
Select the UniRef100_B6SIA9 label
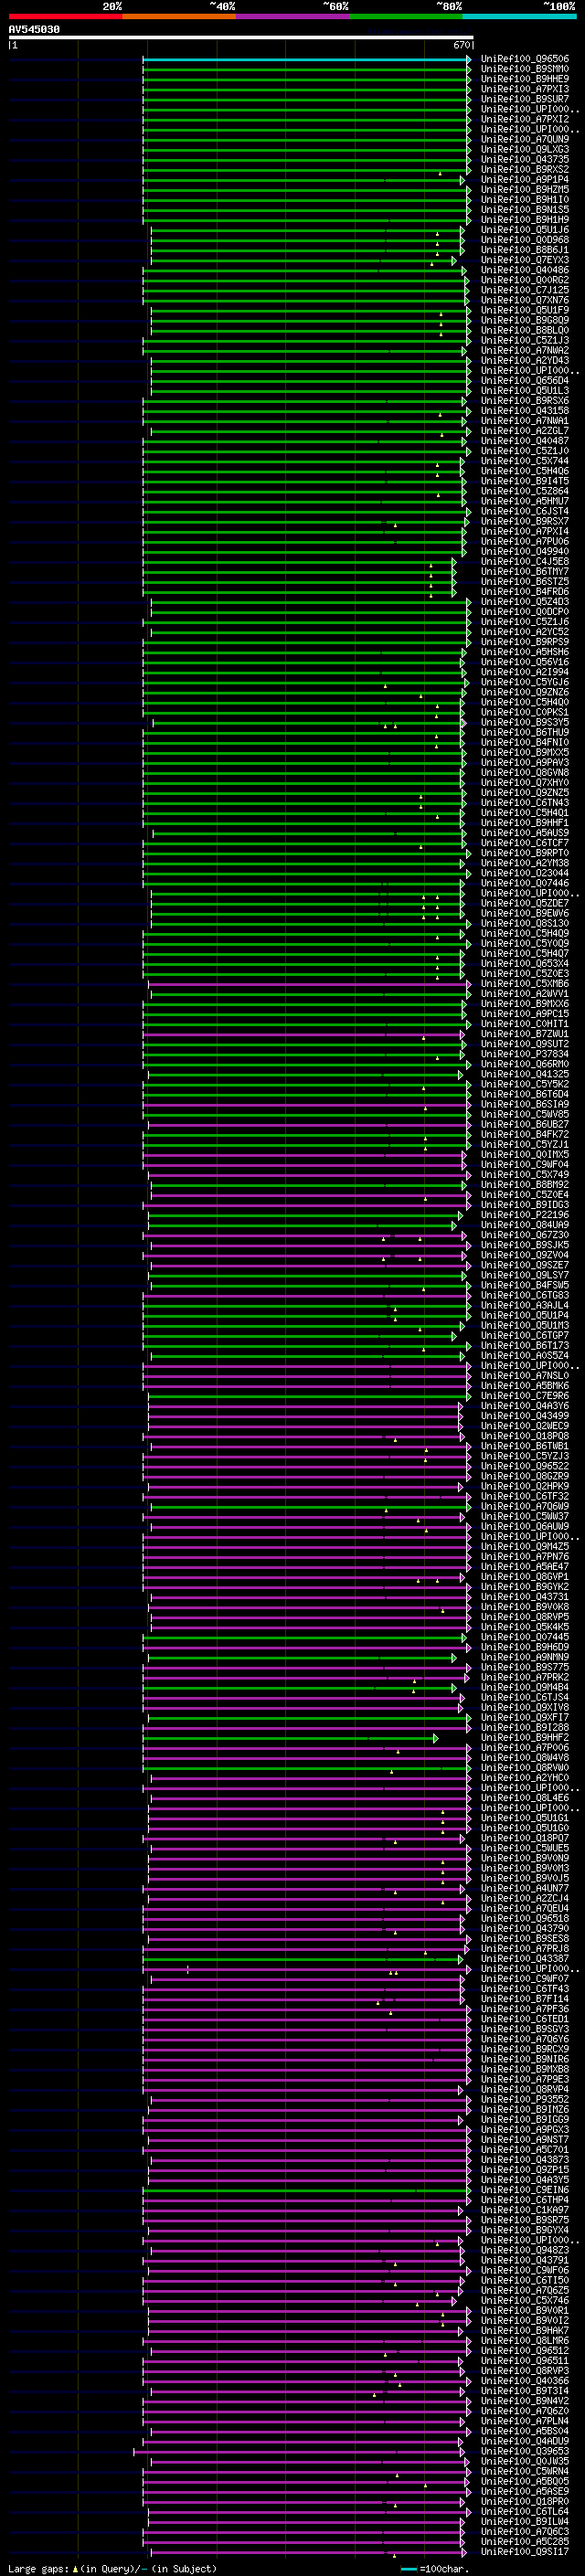pos(525,1104)
